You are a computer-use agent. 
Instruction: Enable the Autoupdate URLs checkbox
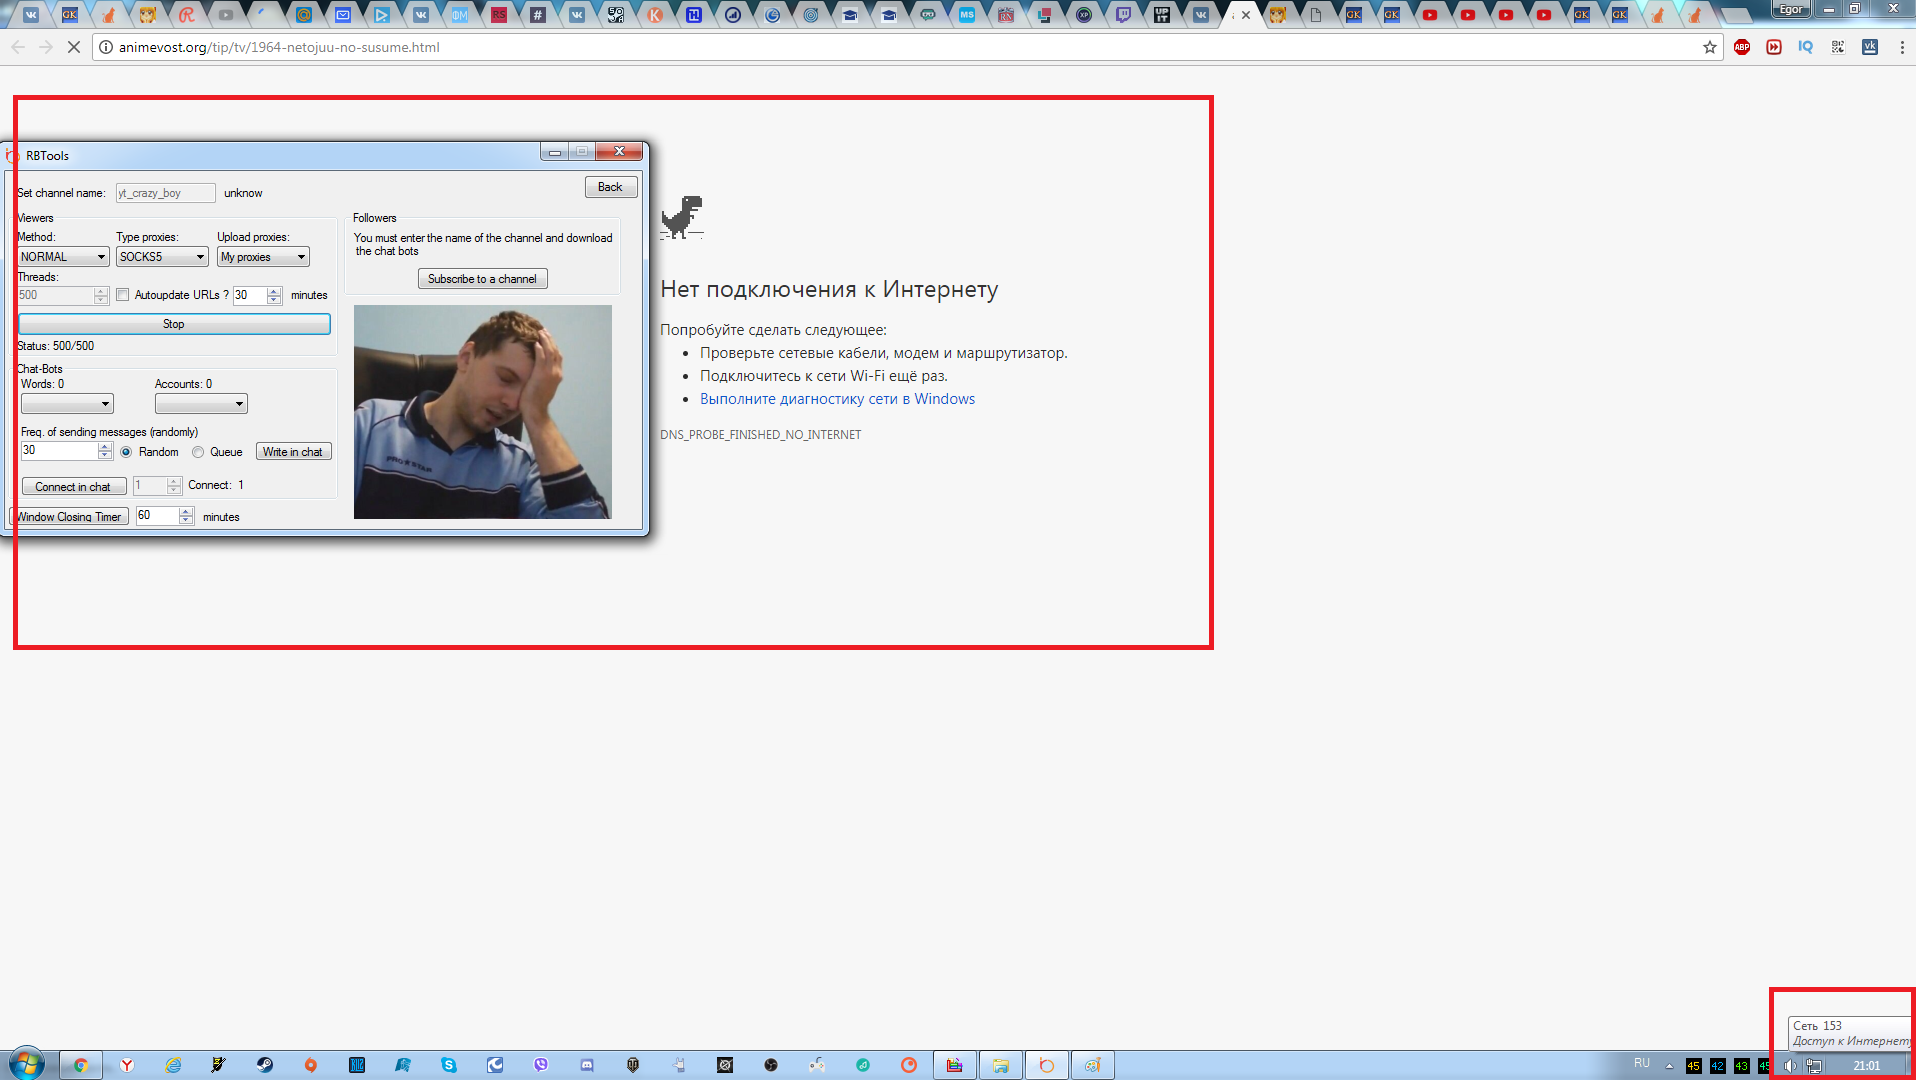[123, 295]
